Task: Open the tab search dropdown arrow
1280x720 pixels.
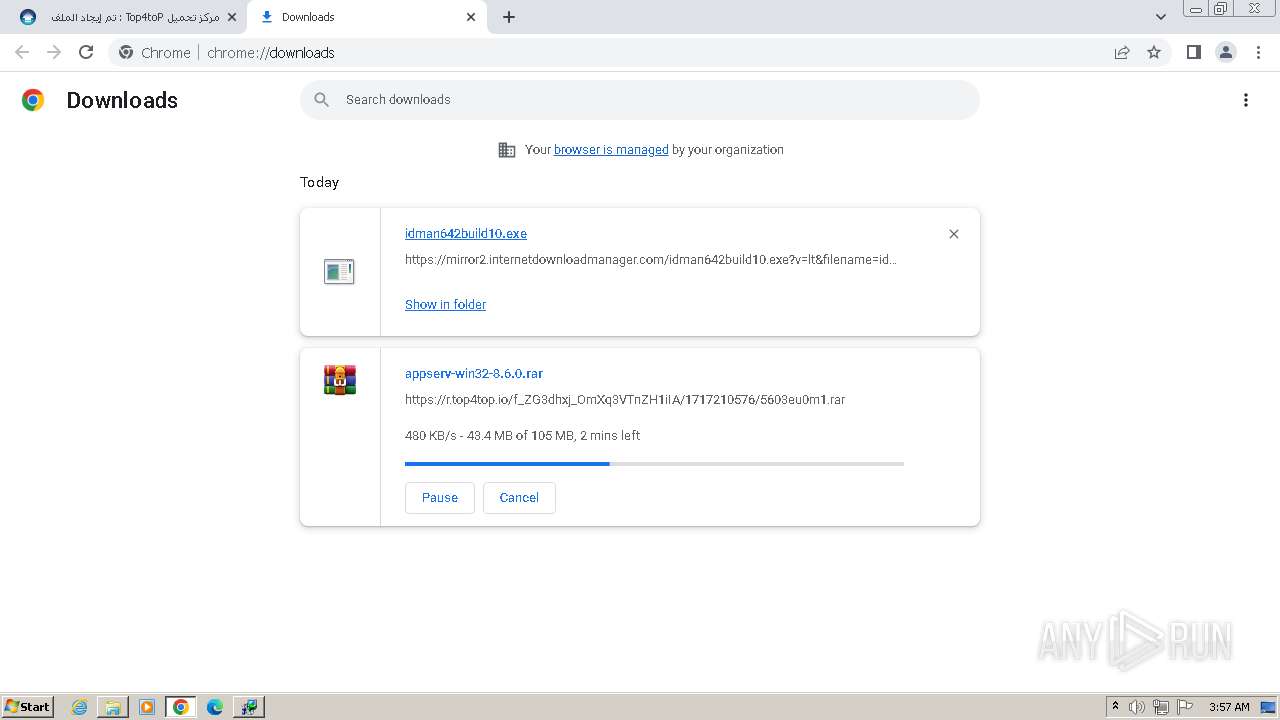Action: [1160, 17]
